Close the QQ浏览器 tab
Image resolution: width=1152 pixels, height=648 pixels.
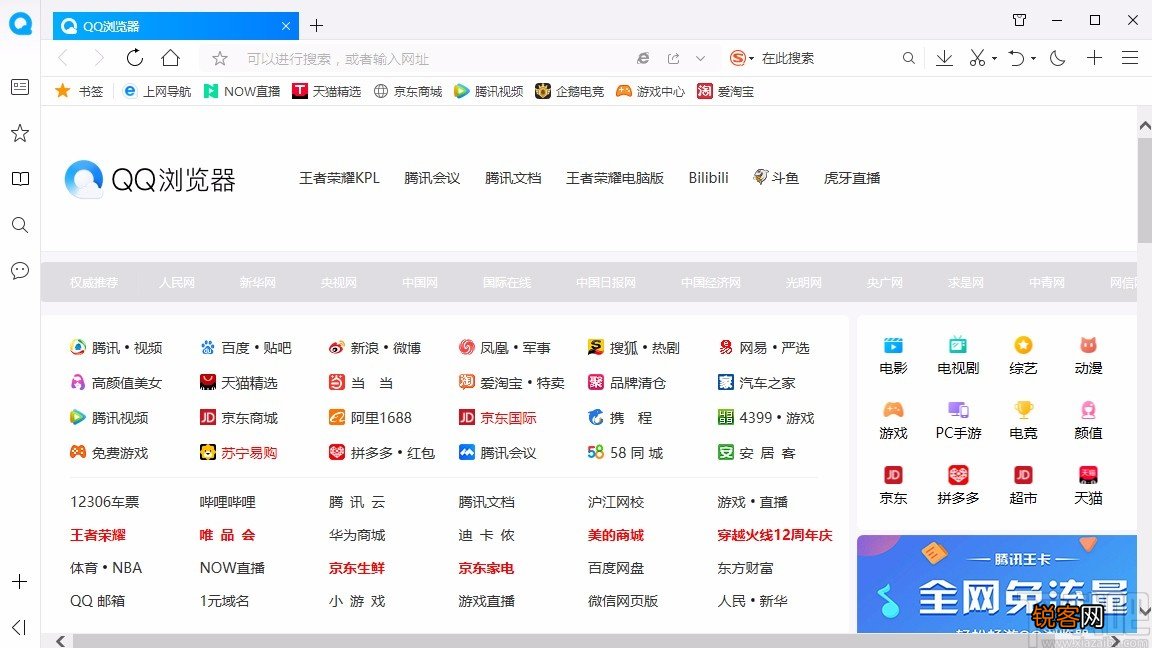pos(286,26)
